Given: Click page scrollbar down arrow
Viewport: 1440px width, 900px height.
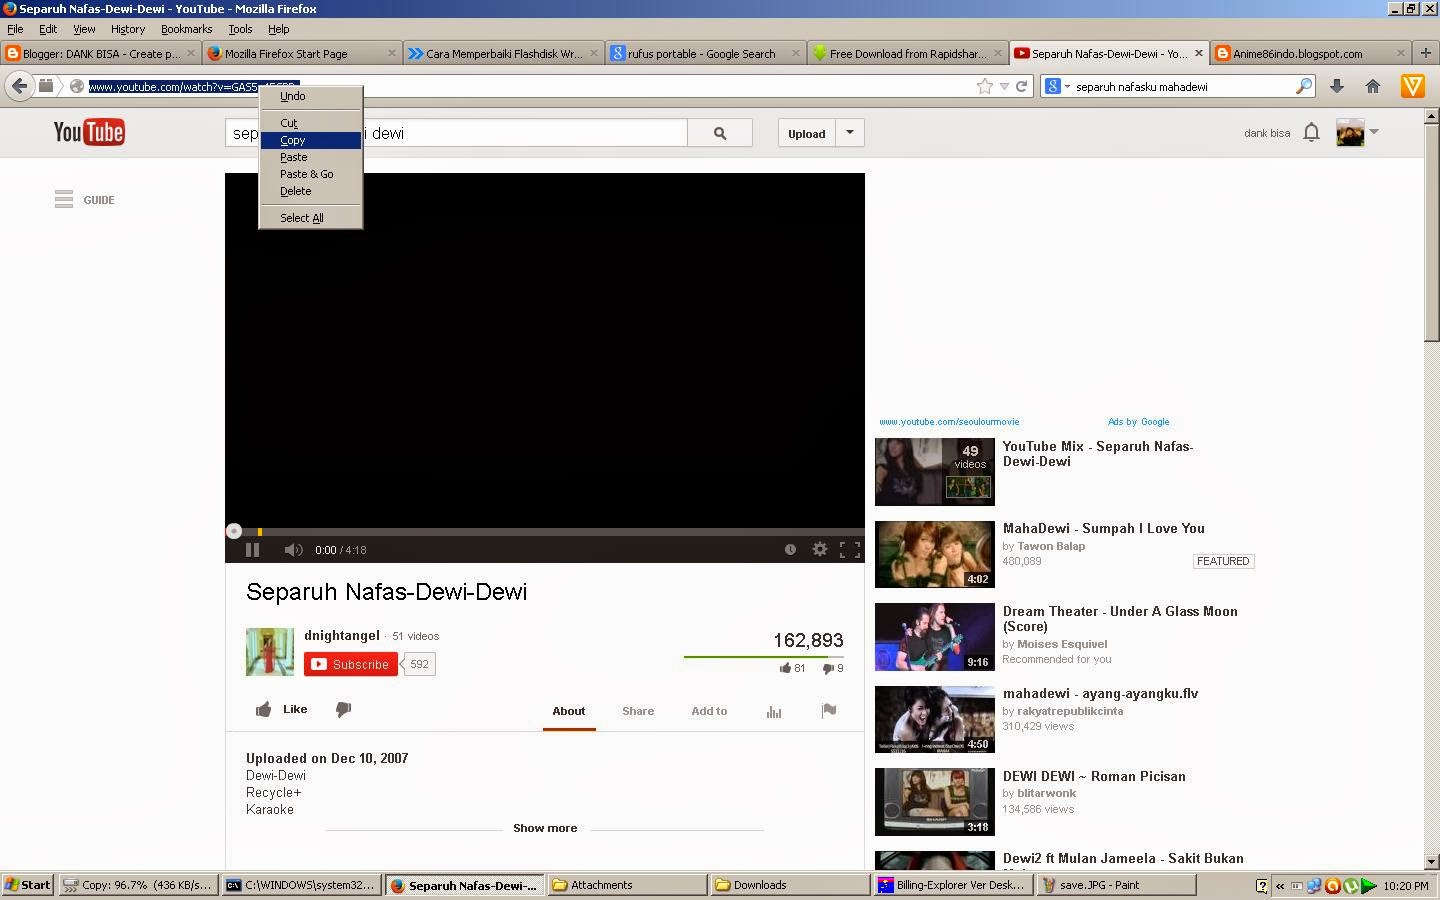Looking at the screenshot, I should (x=1431, y=860).
